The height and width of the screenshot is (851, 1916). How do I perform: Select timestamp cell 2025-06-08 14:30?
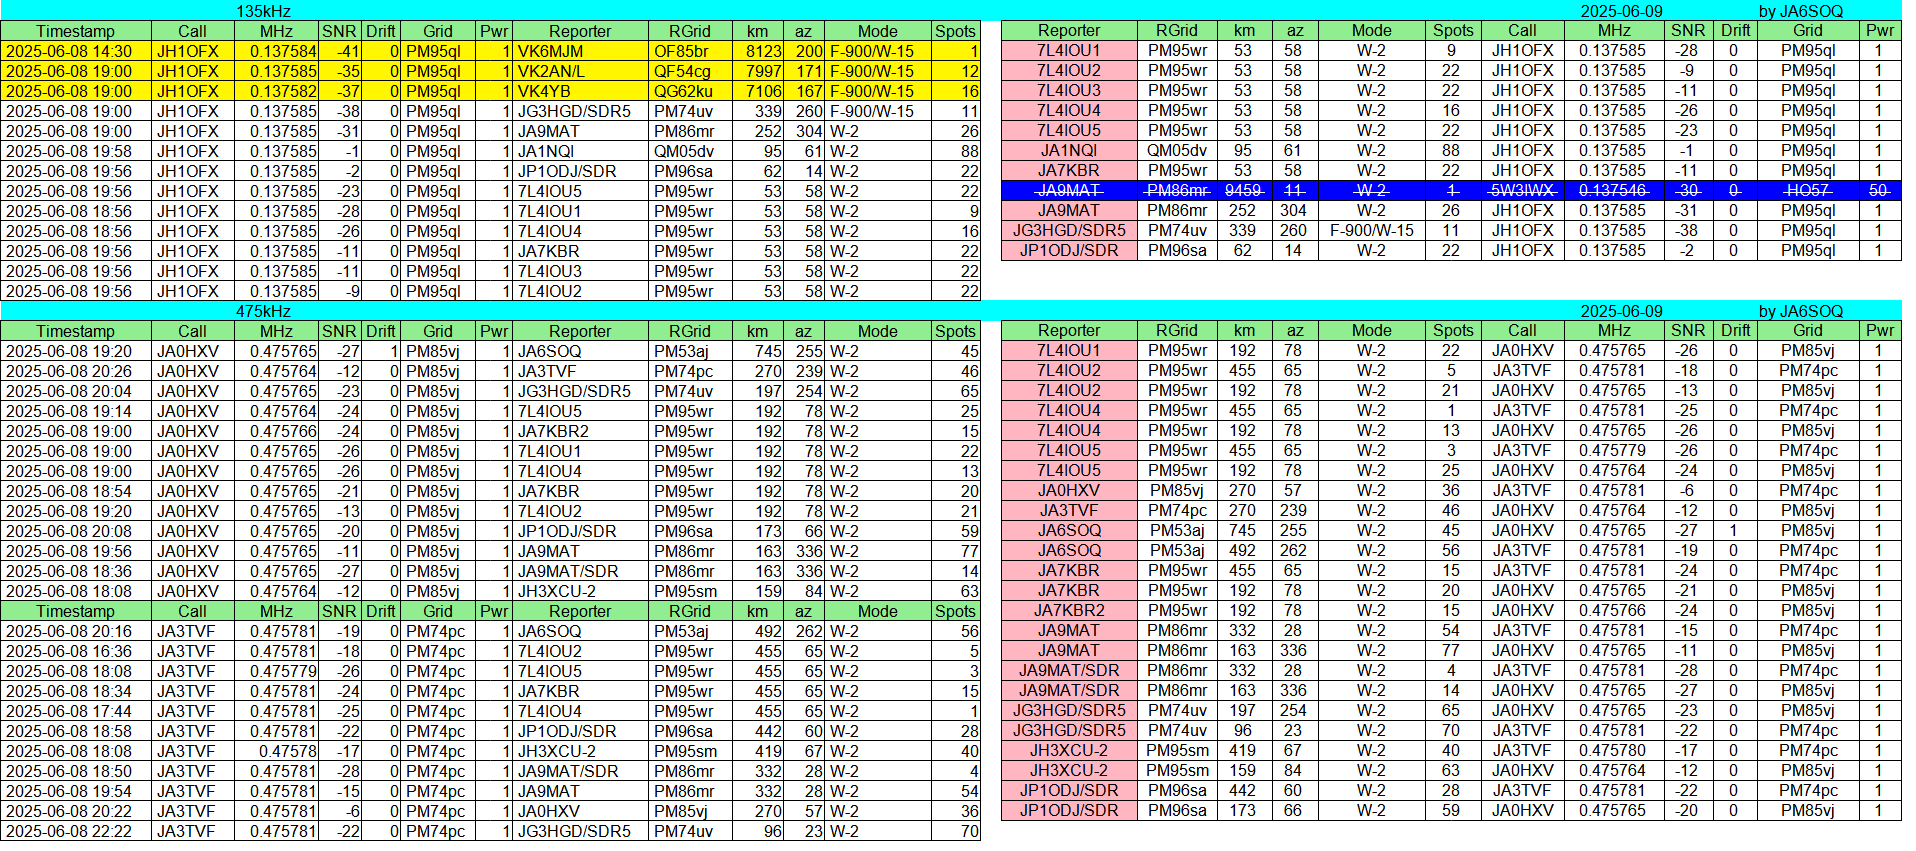76,51
